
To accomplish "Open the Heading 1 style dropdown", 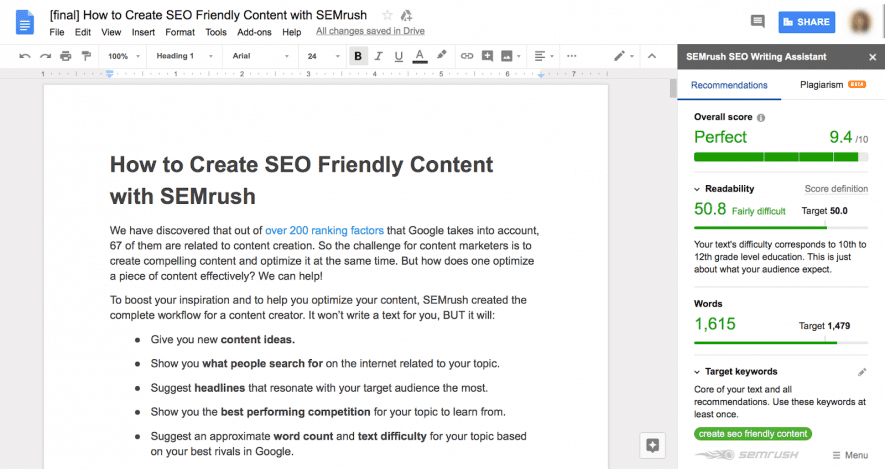I will pos(182,56).
